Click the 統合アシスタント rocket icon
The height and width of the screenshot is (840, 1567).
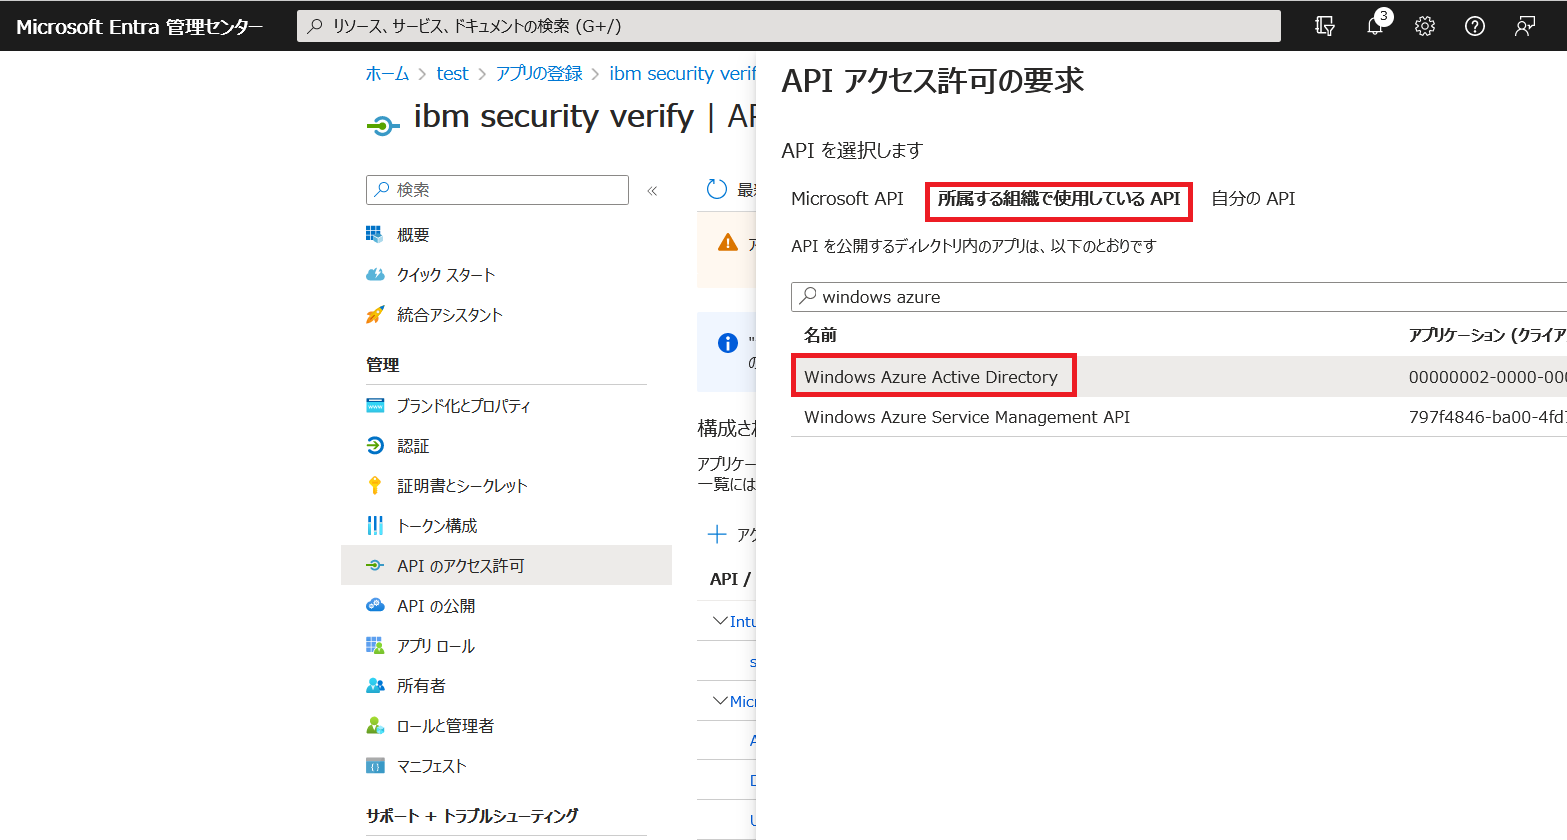pos(375,314)
